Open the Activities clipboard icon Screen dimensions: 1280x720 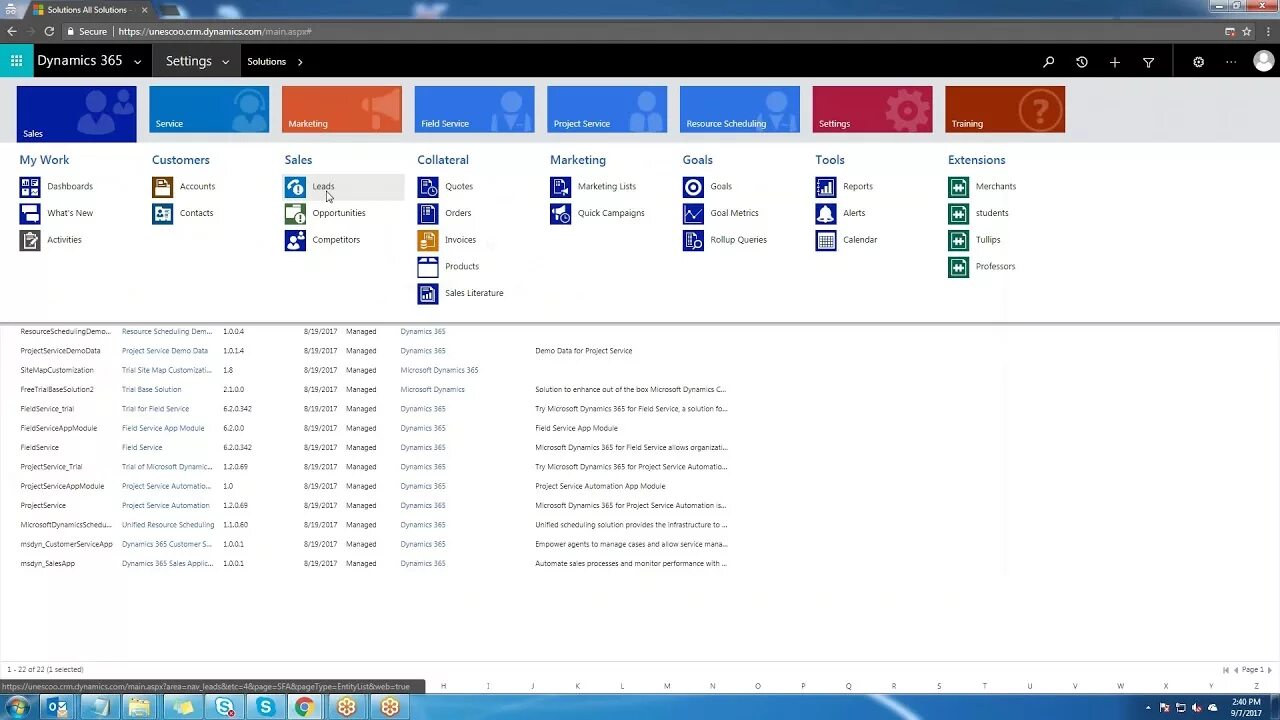pyautogui.click(x=30, y=240)
